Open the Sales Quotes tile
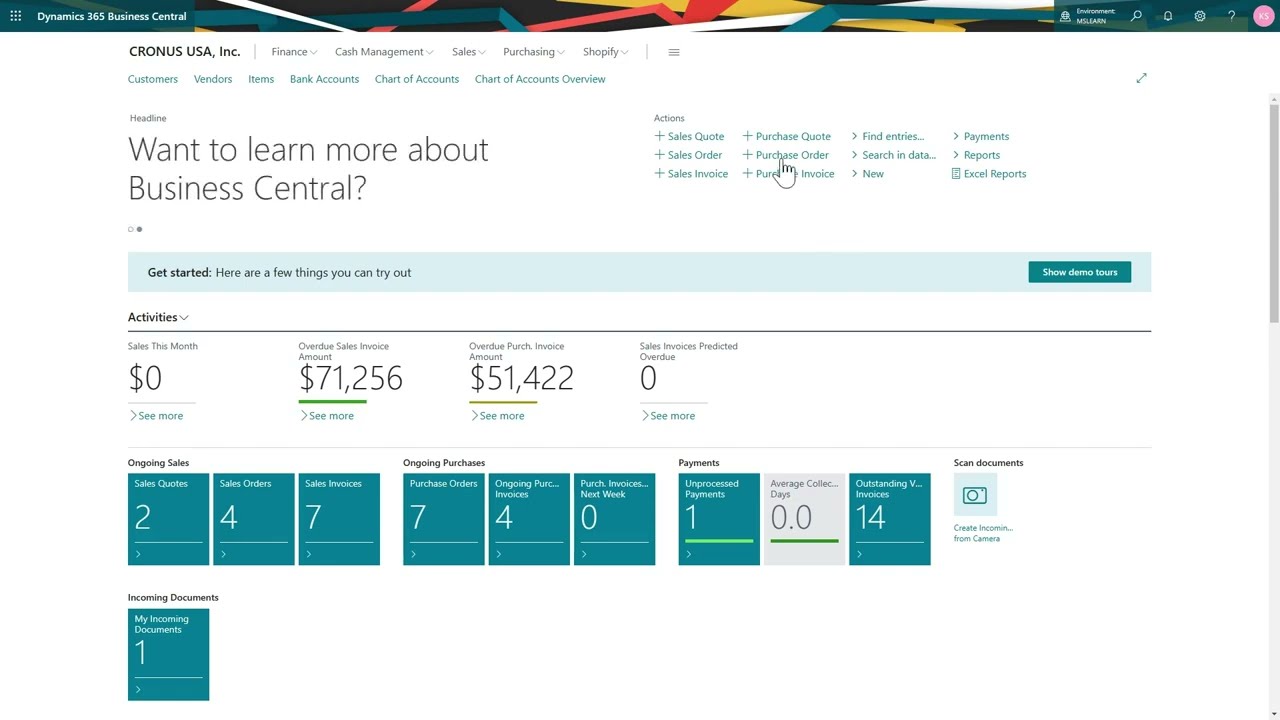Image resolution: width=1280 pixels, height=720 pixels. click(168, 519)
